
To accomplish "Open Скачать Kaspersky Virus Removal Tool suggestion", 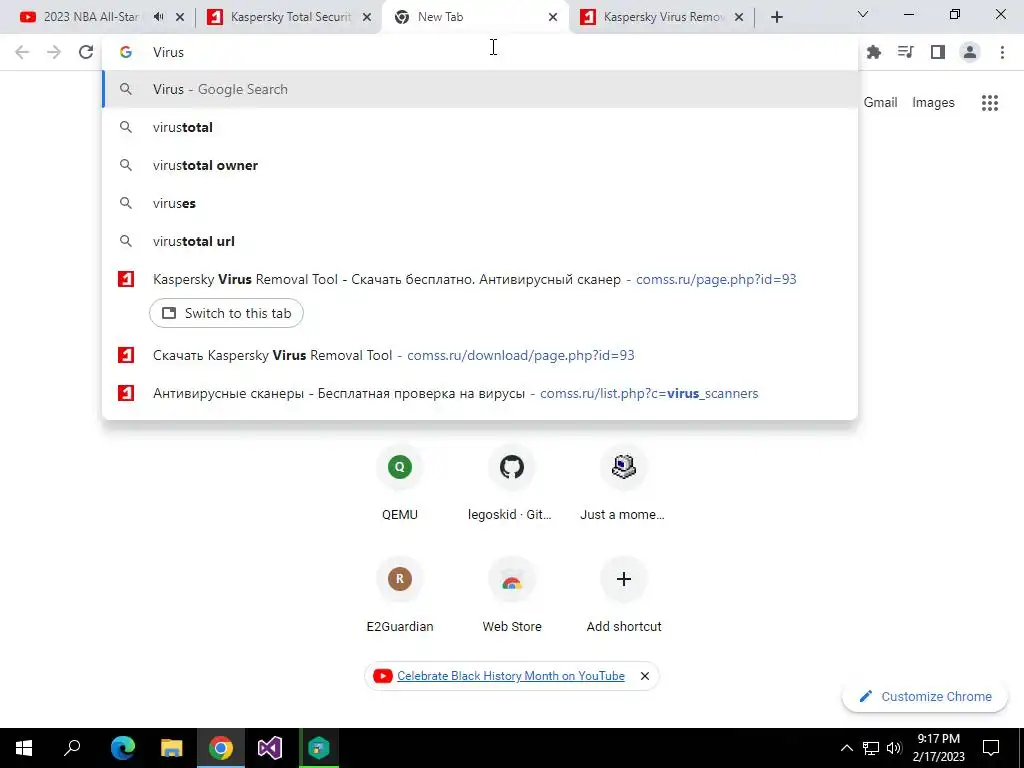I will [480, 355].
